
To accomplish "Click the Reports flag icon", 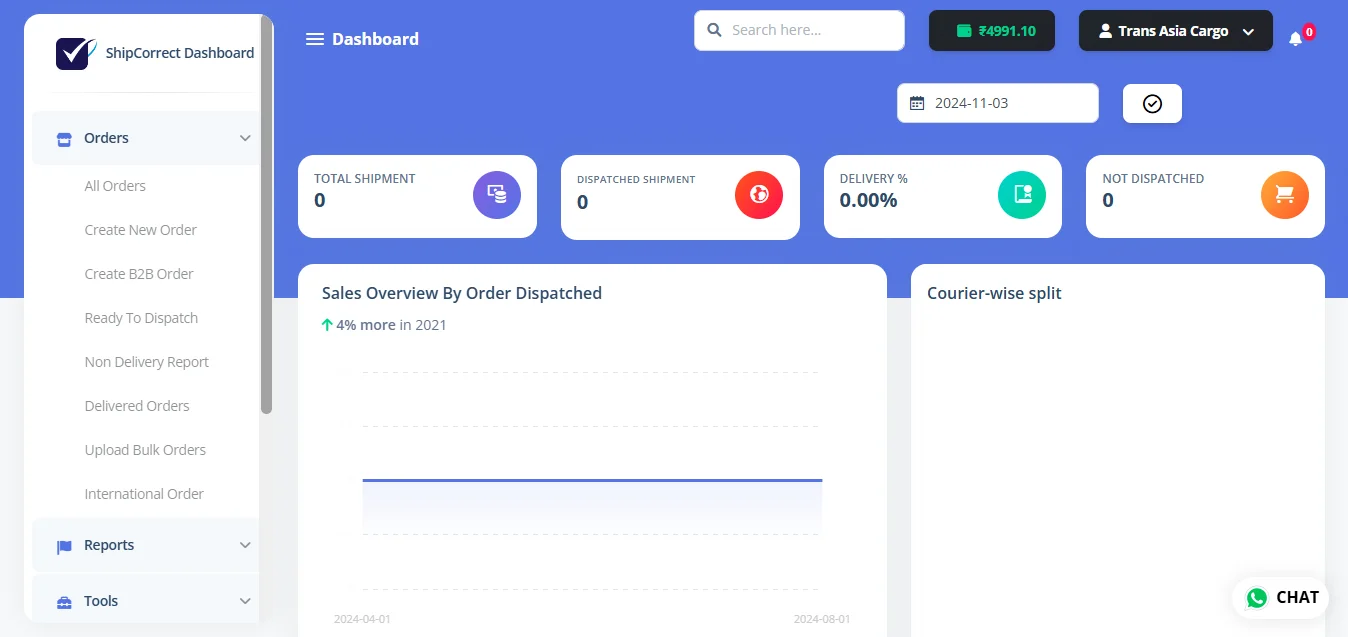I will pos(63,545).
